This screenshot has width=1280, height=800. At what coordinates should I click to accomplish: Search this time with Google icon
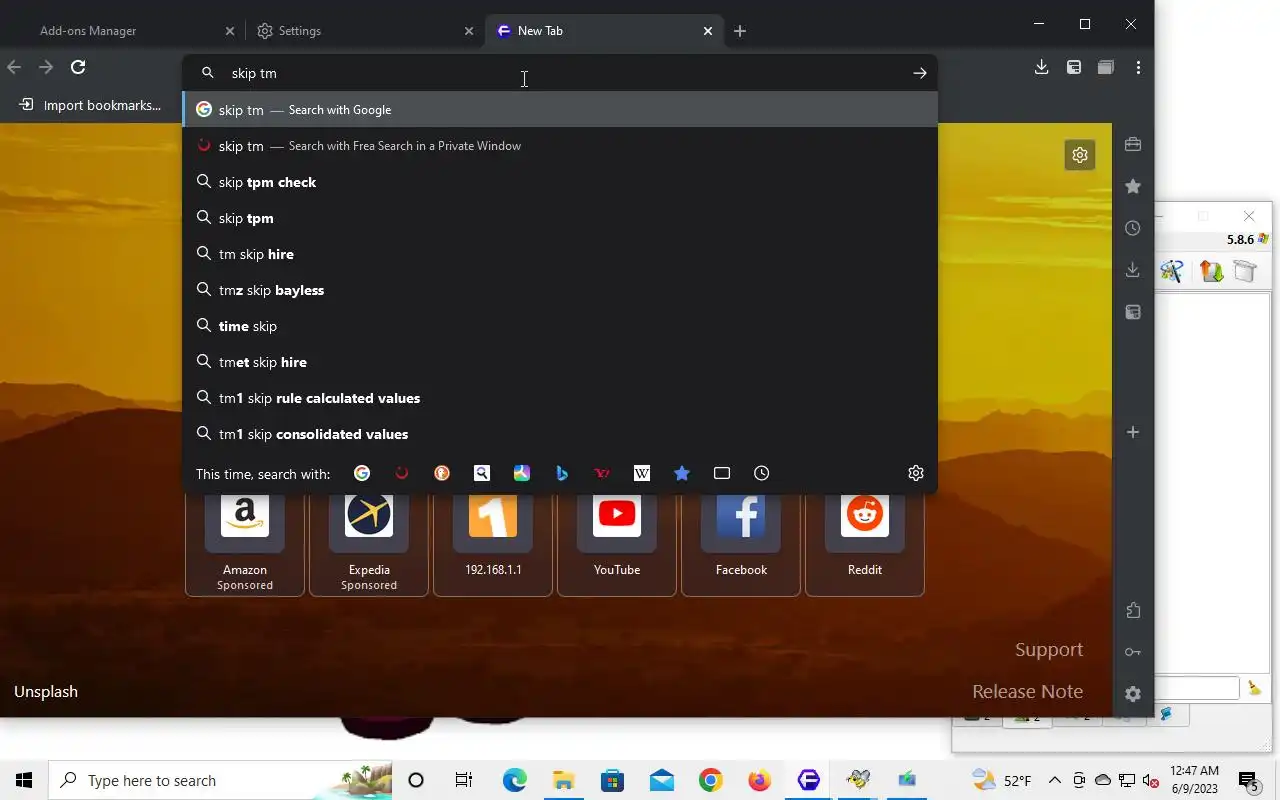[x=362, y=473]
